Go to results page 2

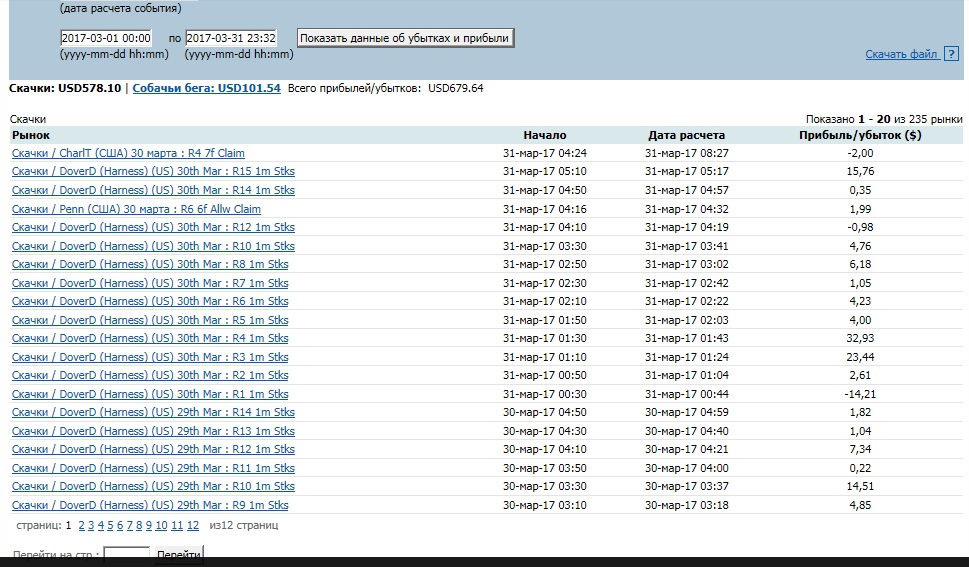coord(81,525)
